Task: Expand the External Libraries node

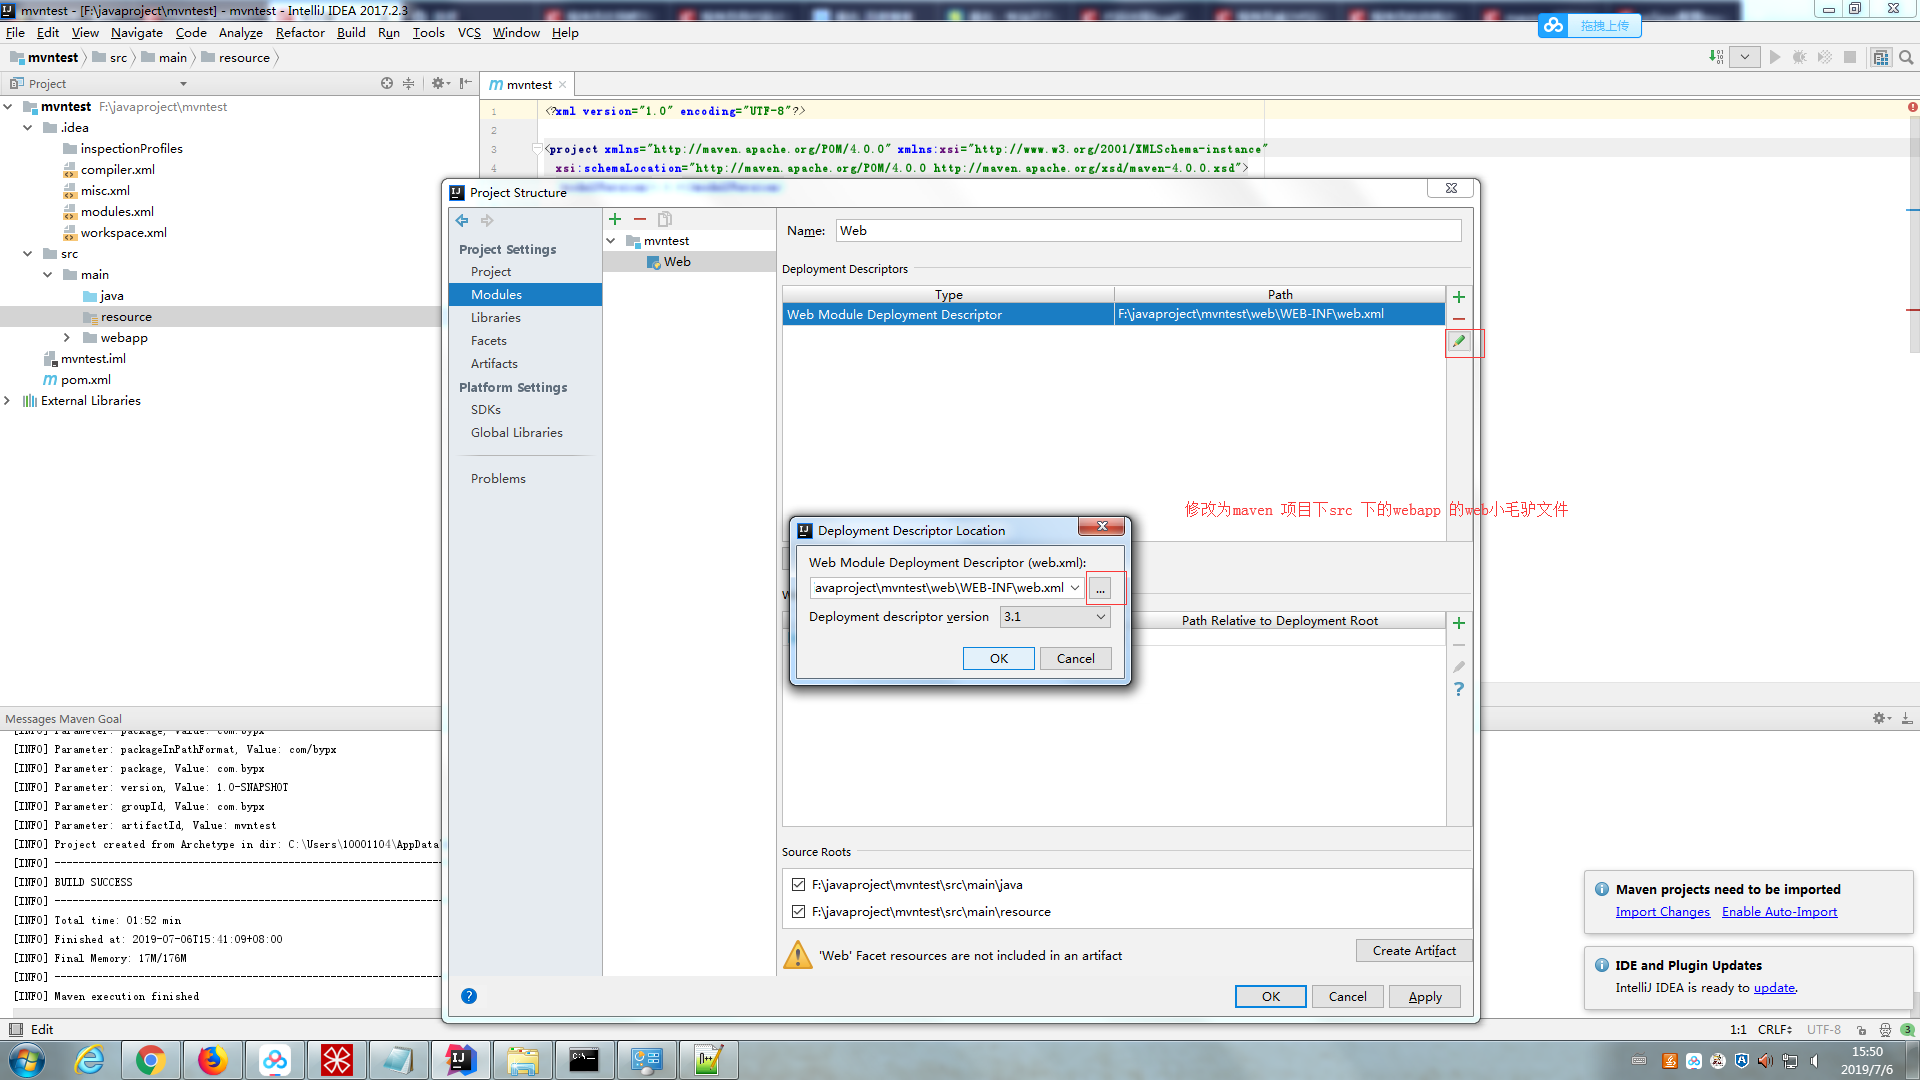Action: [x=8, y=401]
